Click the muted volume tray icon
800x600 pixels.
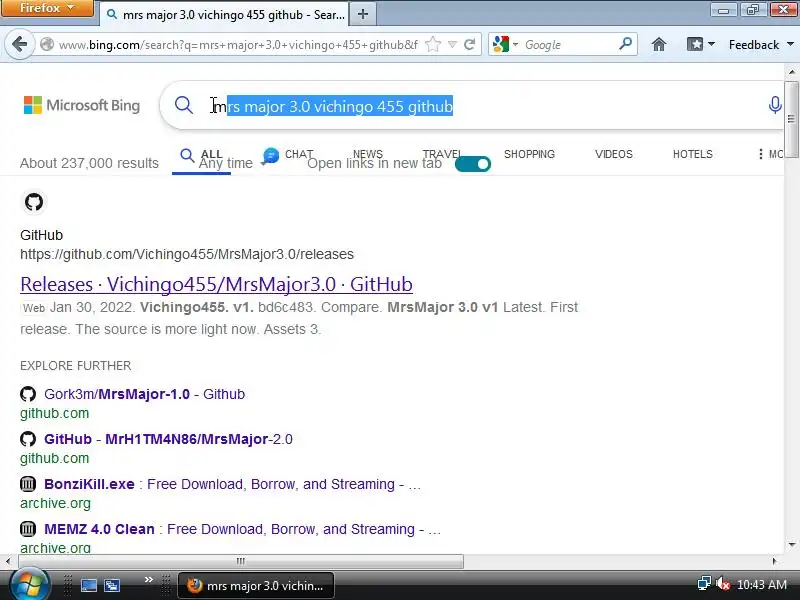[723, 583]
